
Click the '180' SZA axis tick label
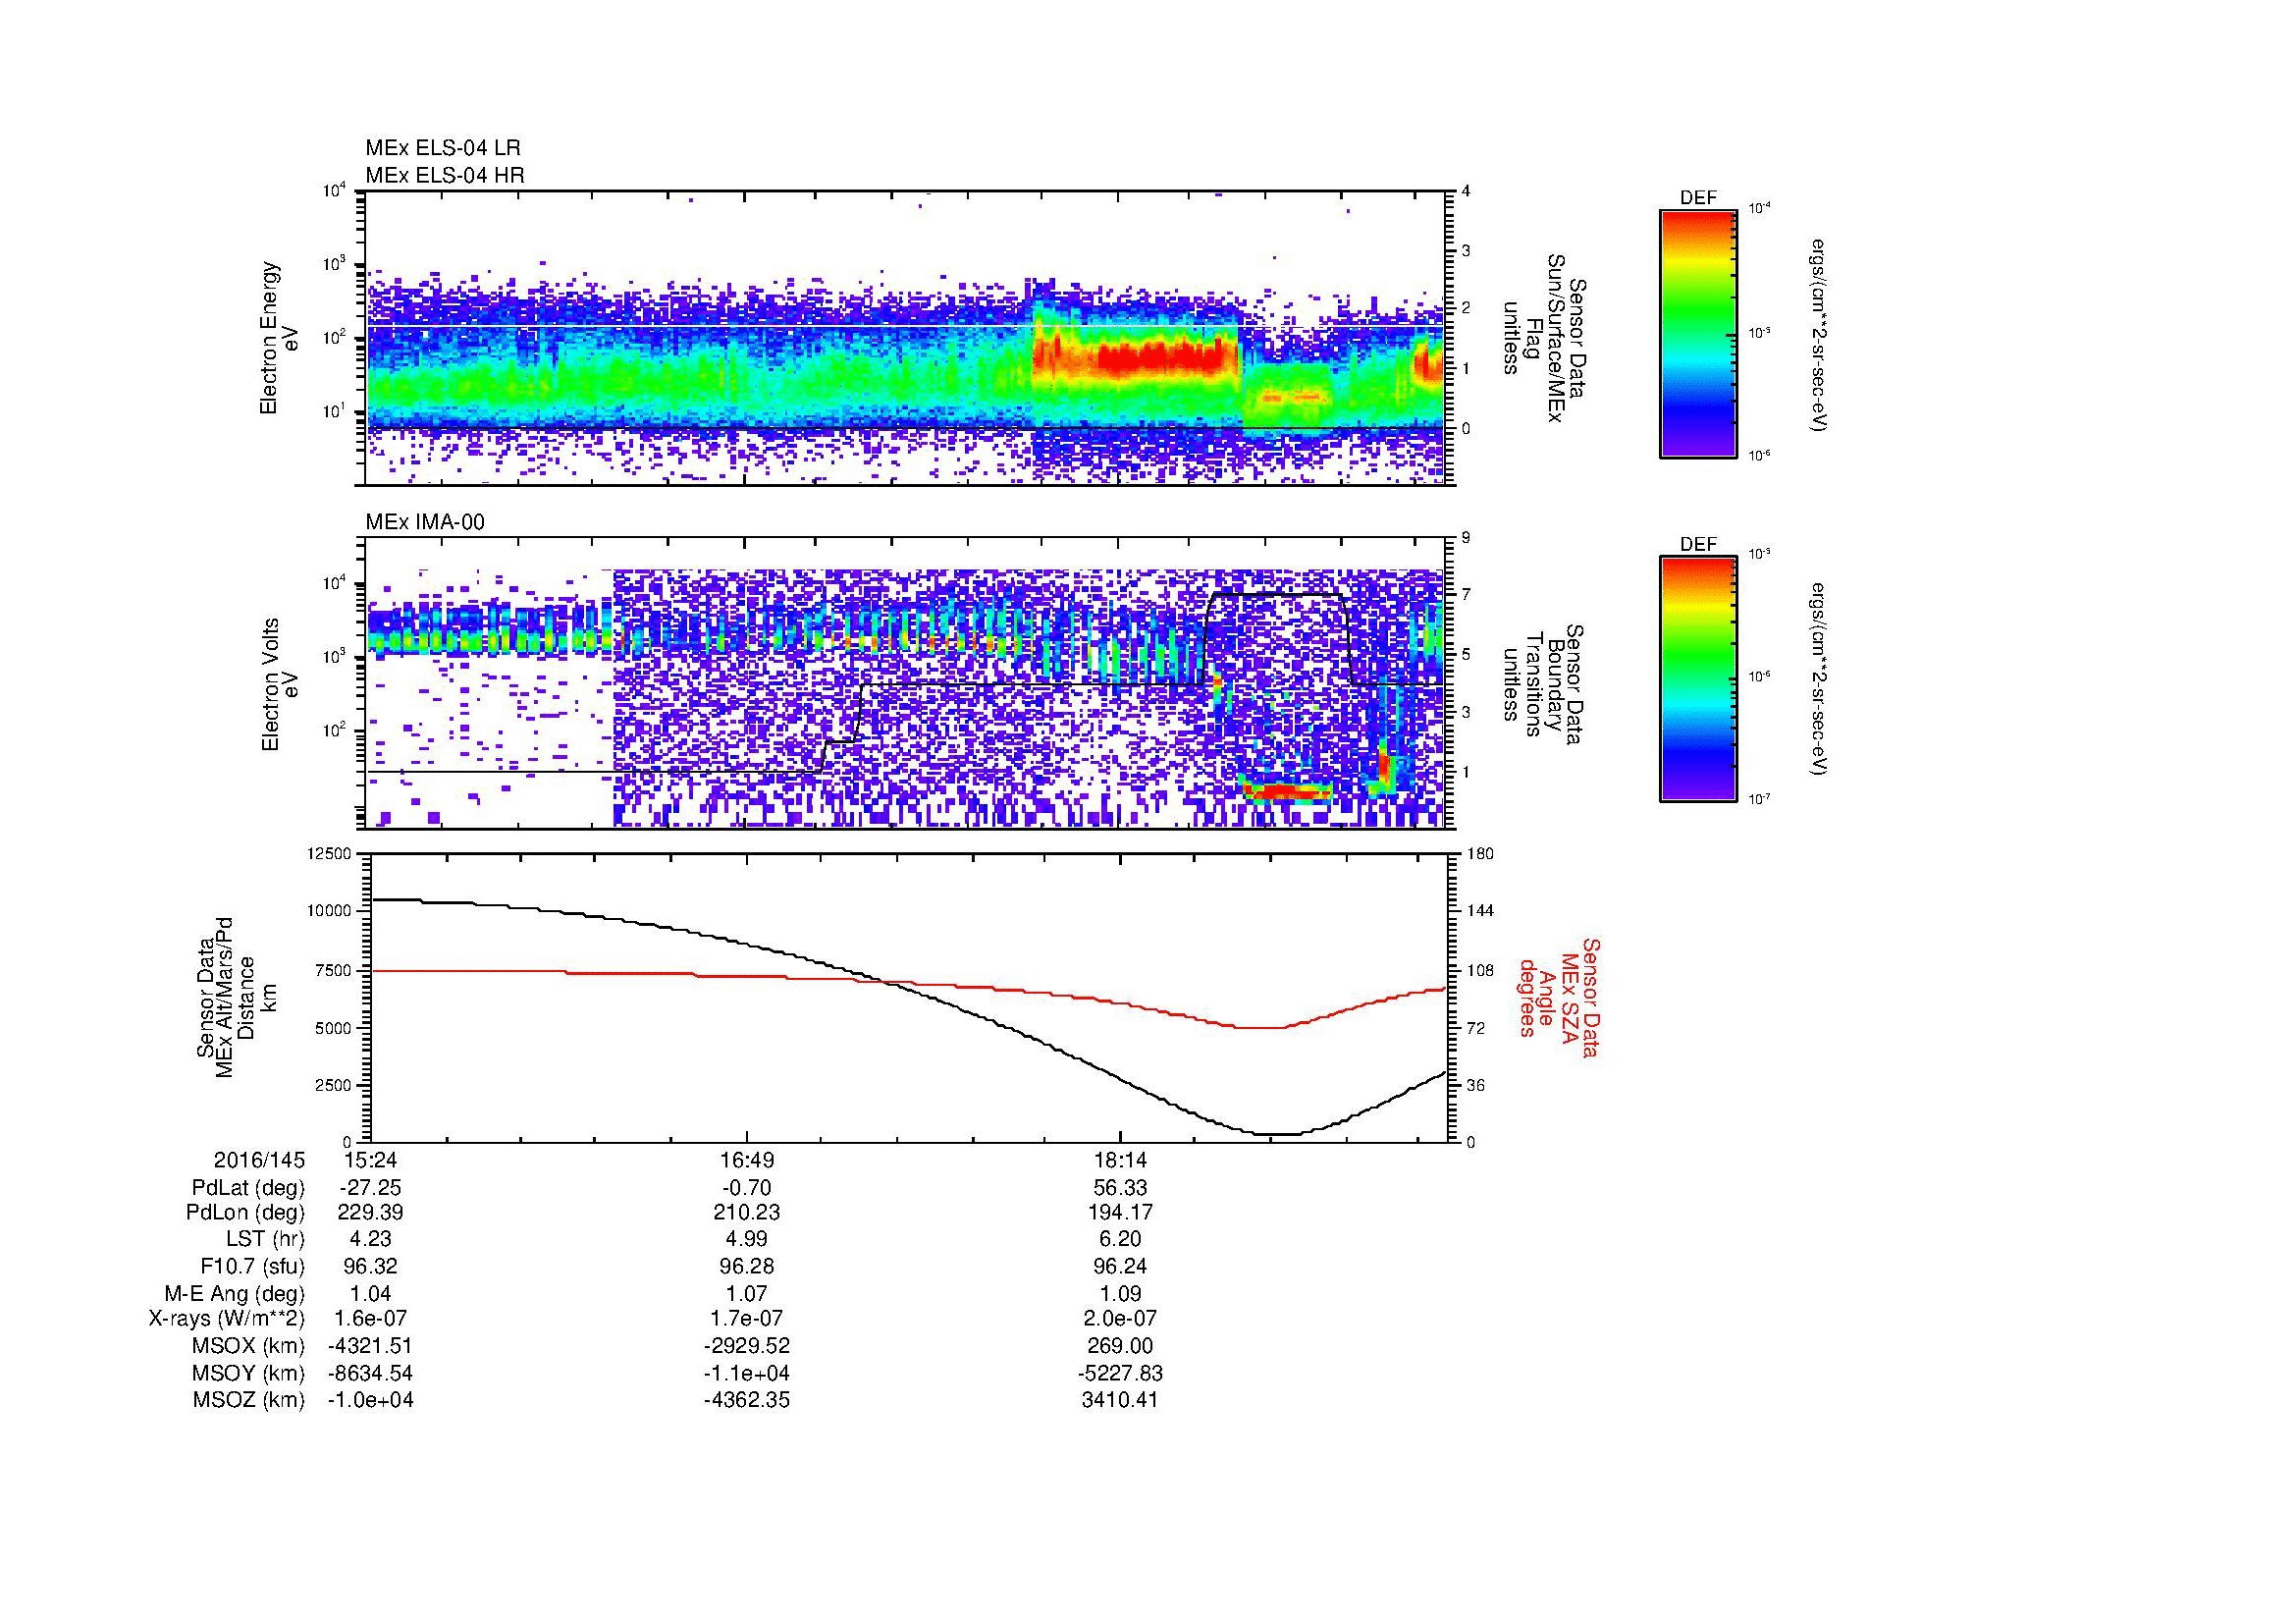[x=1480, y=853]
